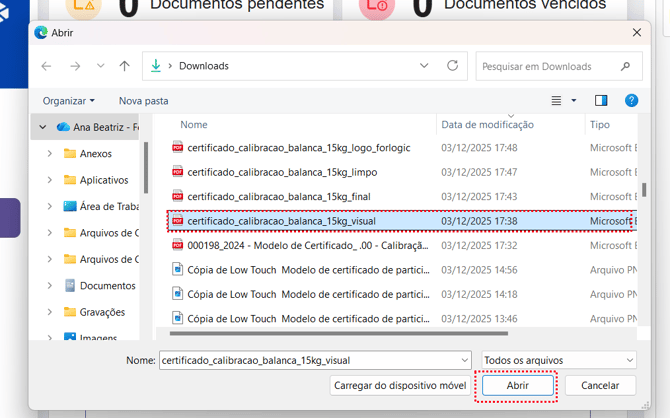Open the Organizar menu
This screenshot has width=670, height=418.
[68, 101]
